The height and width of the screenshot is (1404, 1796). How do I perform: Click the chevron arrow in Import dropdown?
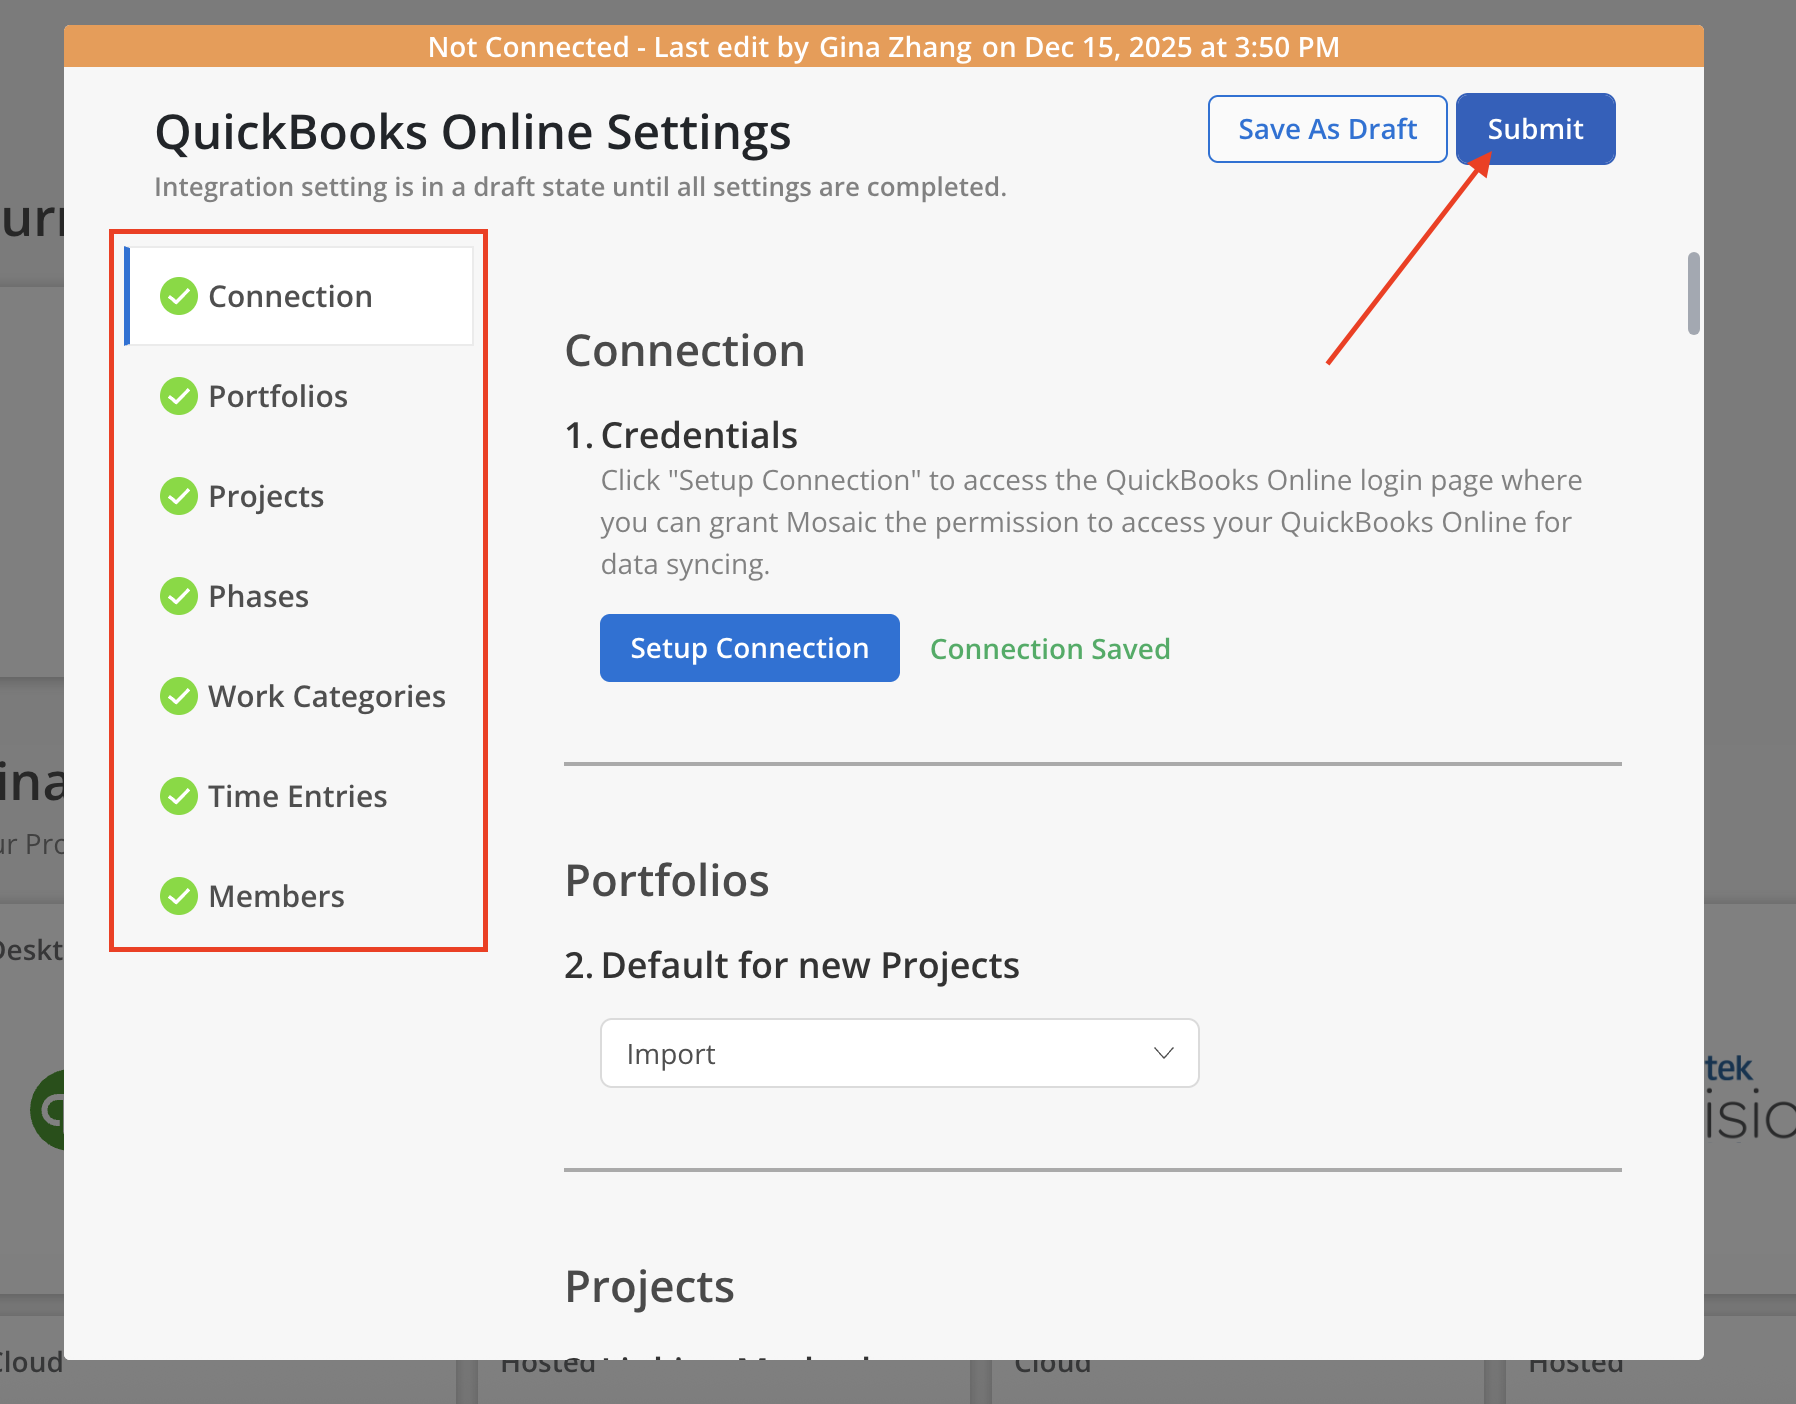pos(1163,1053)
